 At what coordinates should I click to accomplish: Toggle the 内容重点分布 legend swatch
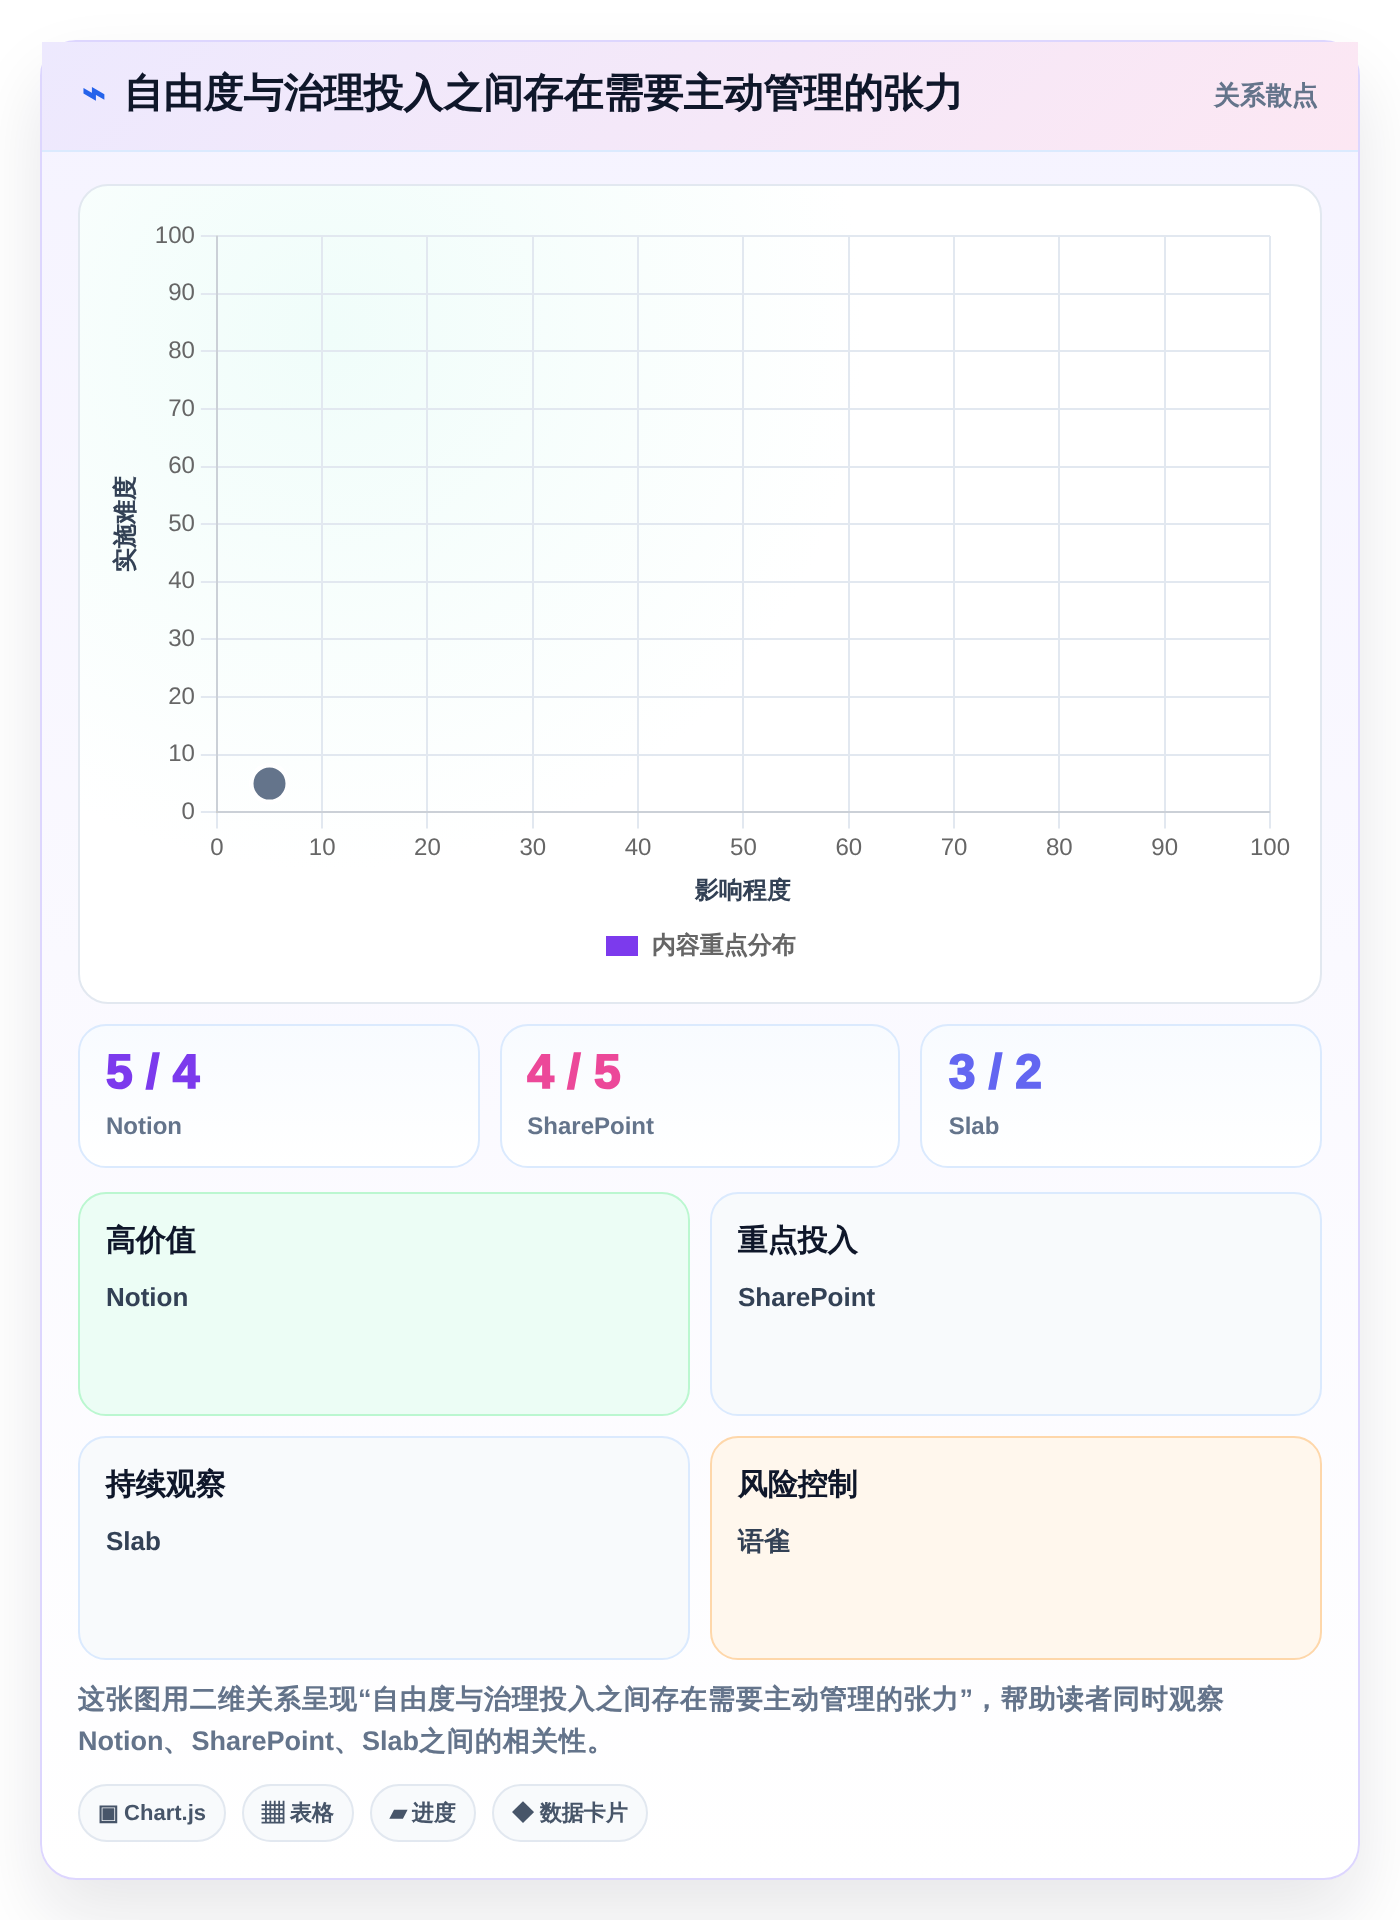622,946
